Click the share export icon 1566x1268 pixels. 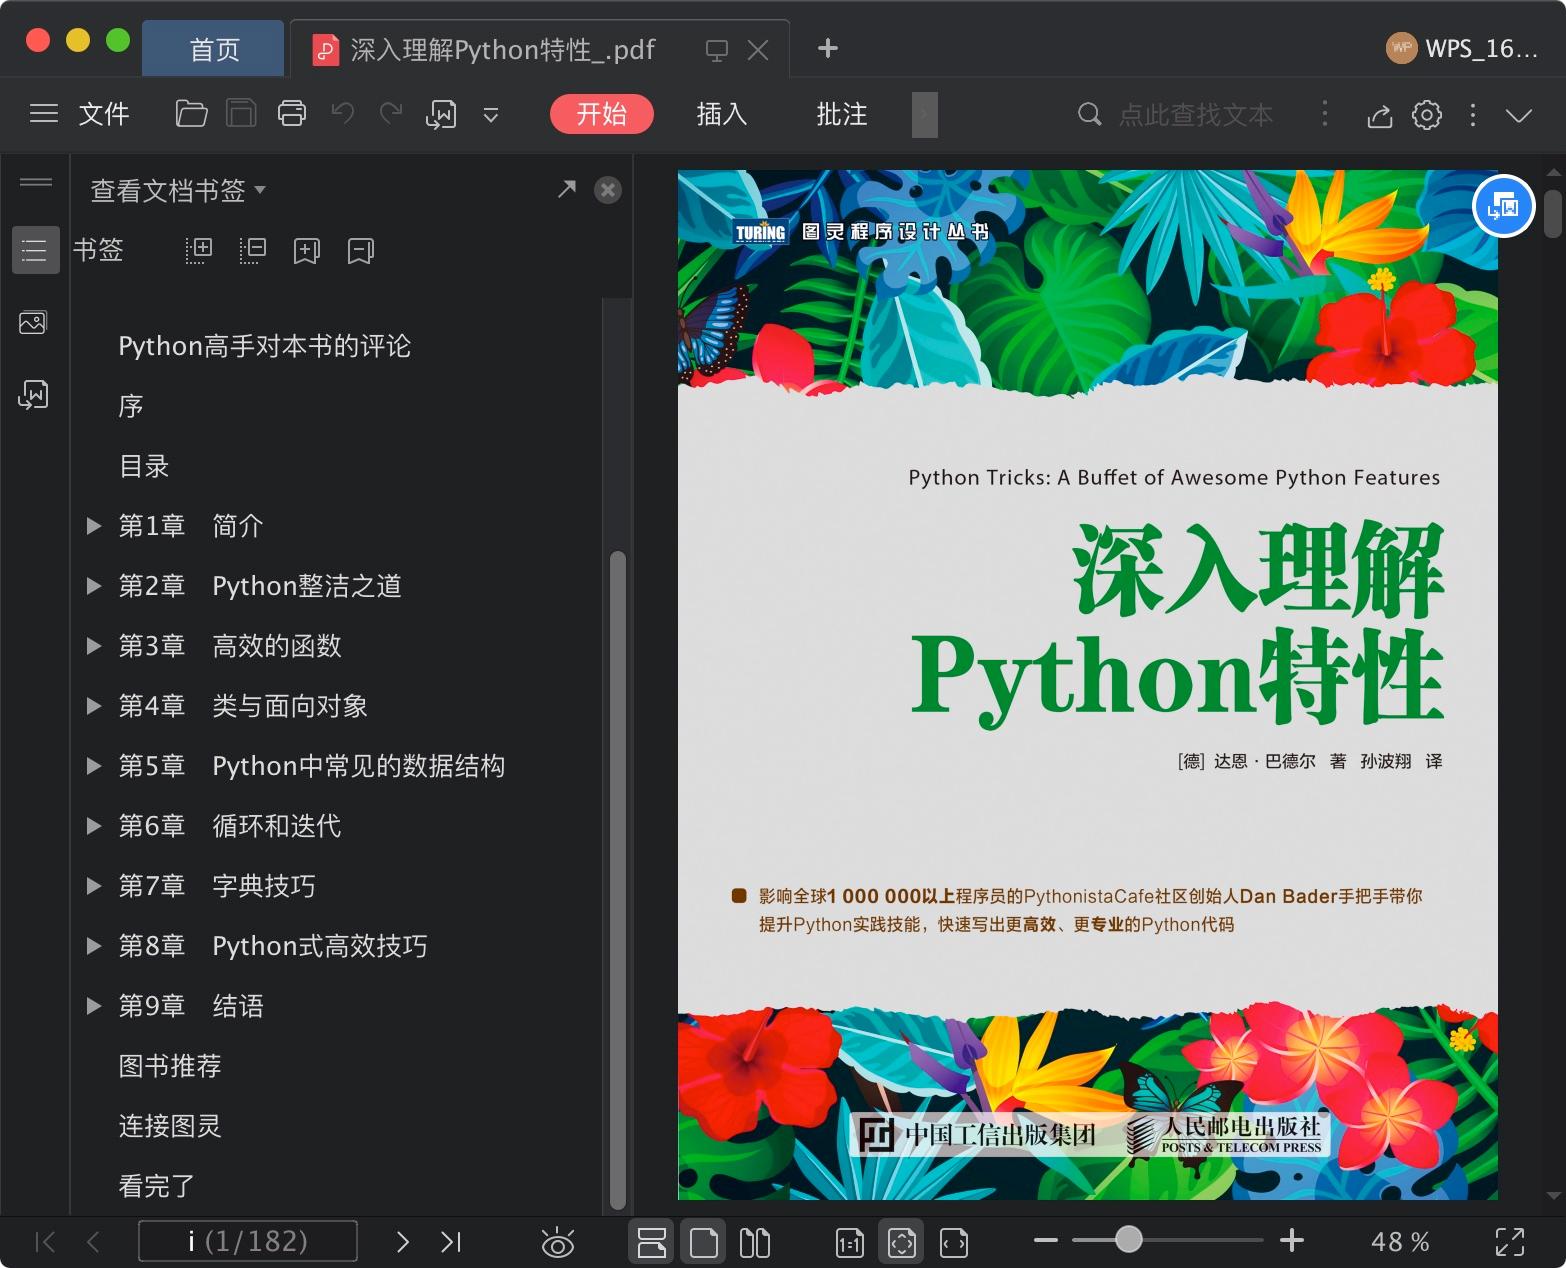tap(1380, 115)
